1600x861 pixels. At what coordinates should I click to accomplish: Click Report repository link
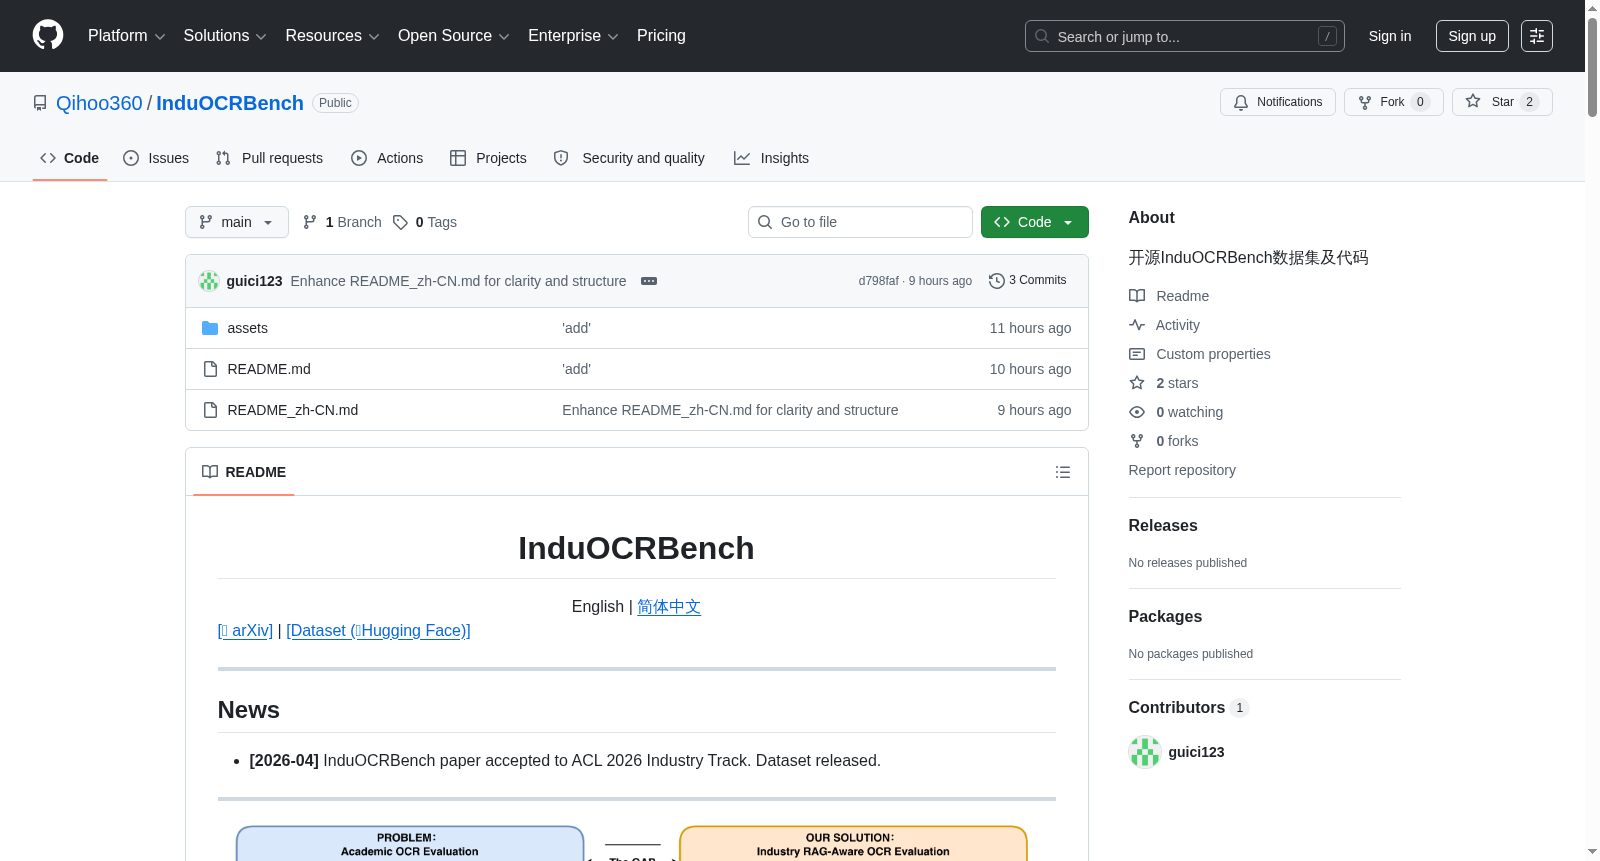(x=1182, y=470)
